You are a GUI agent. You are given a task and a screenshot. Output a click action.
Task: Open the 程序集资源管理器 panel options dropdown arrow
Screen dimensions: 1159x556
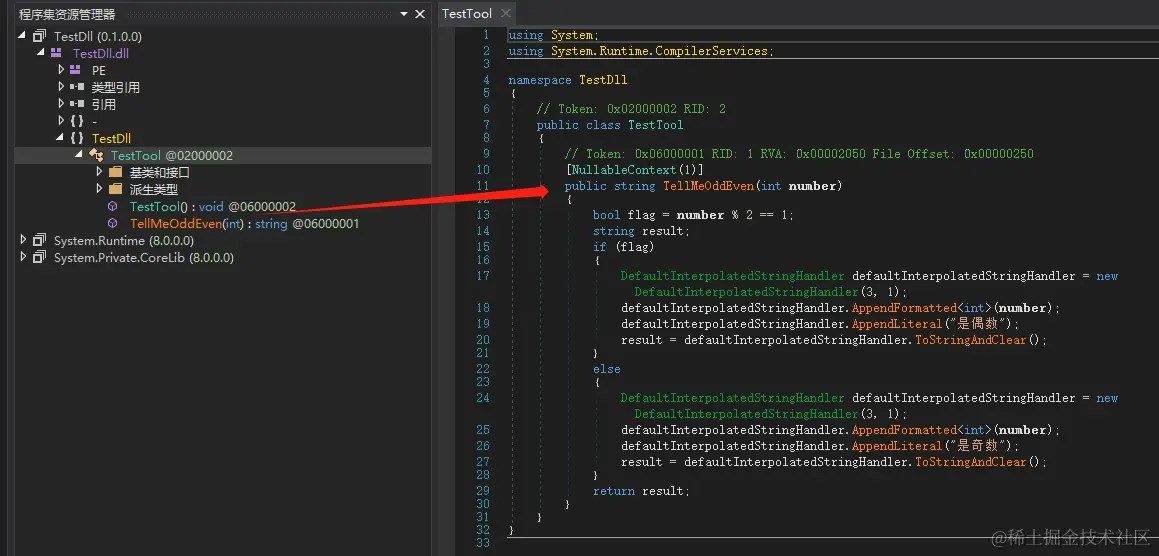tap(404, 14)
